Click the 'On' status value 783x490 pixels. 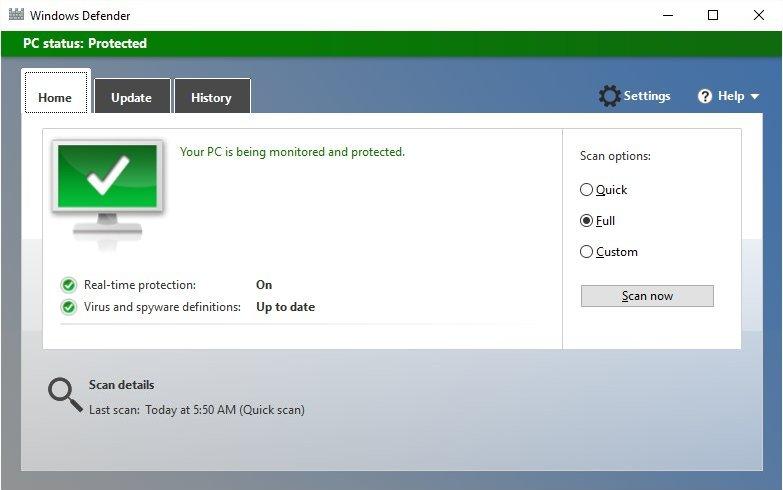[x=264, y=285]
